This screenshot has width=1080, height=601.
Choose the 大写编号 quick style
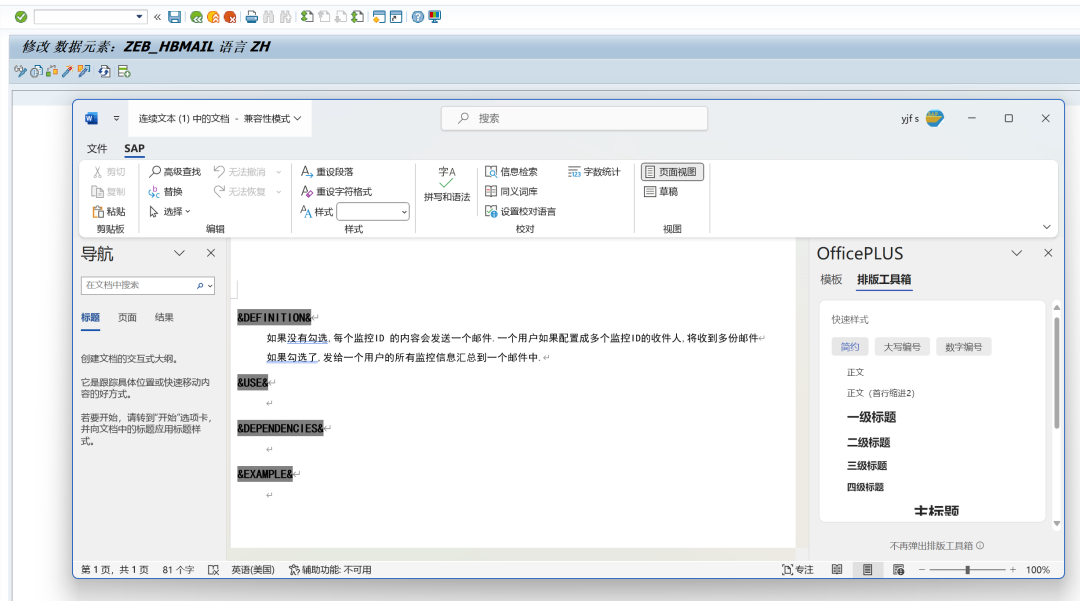click(902, 347)
